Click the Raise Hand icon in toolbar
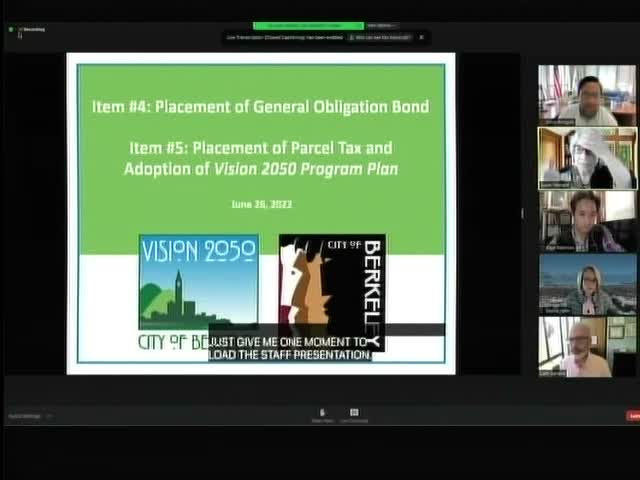 click(x=322, y=415)
